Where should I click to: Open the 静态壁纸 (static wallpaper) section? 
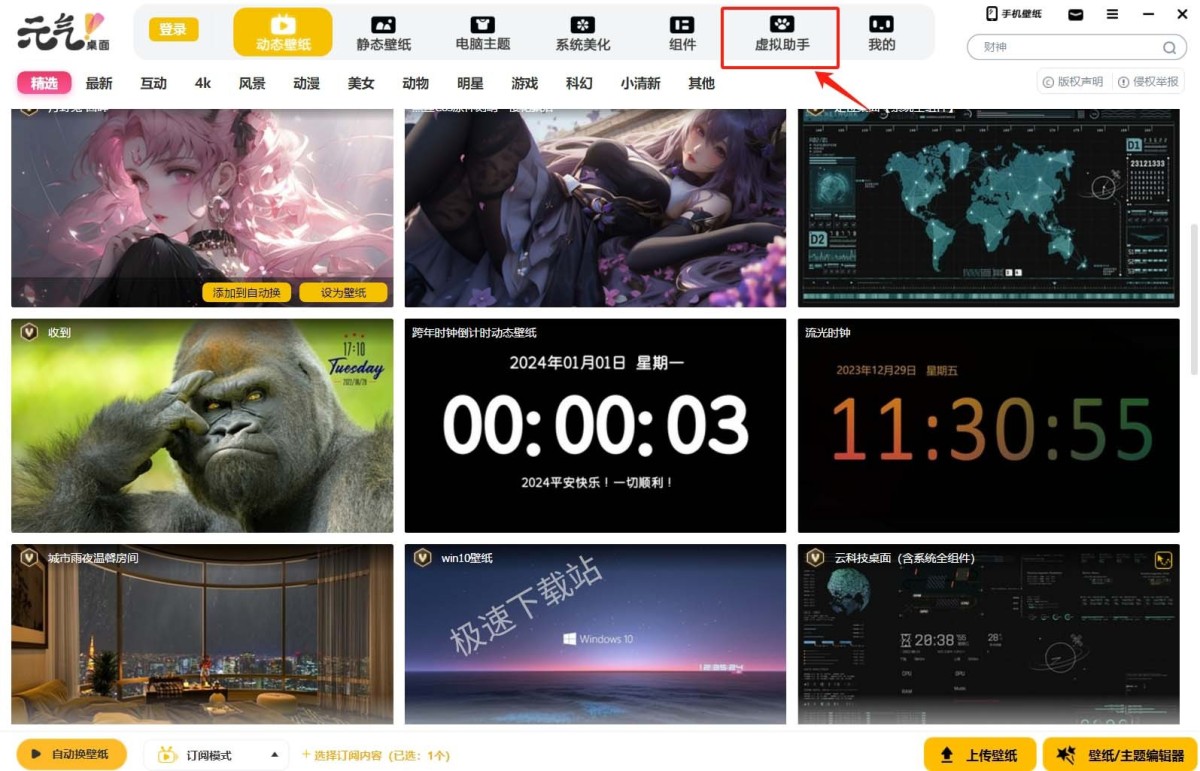coord(384,33)
